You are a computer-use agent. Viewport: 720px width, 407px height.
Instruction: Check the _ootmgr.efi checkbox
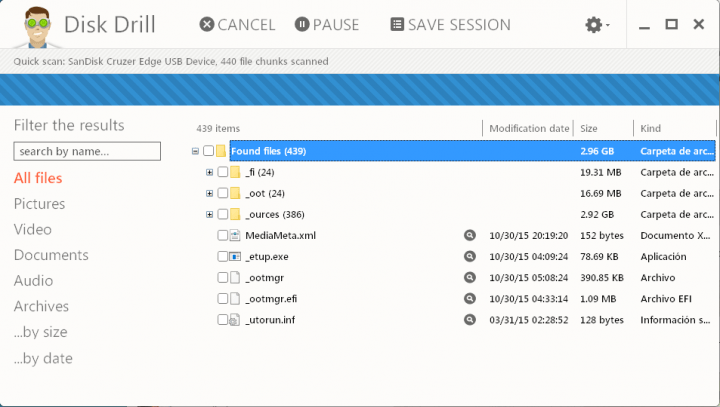pos(223,299)
